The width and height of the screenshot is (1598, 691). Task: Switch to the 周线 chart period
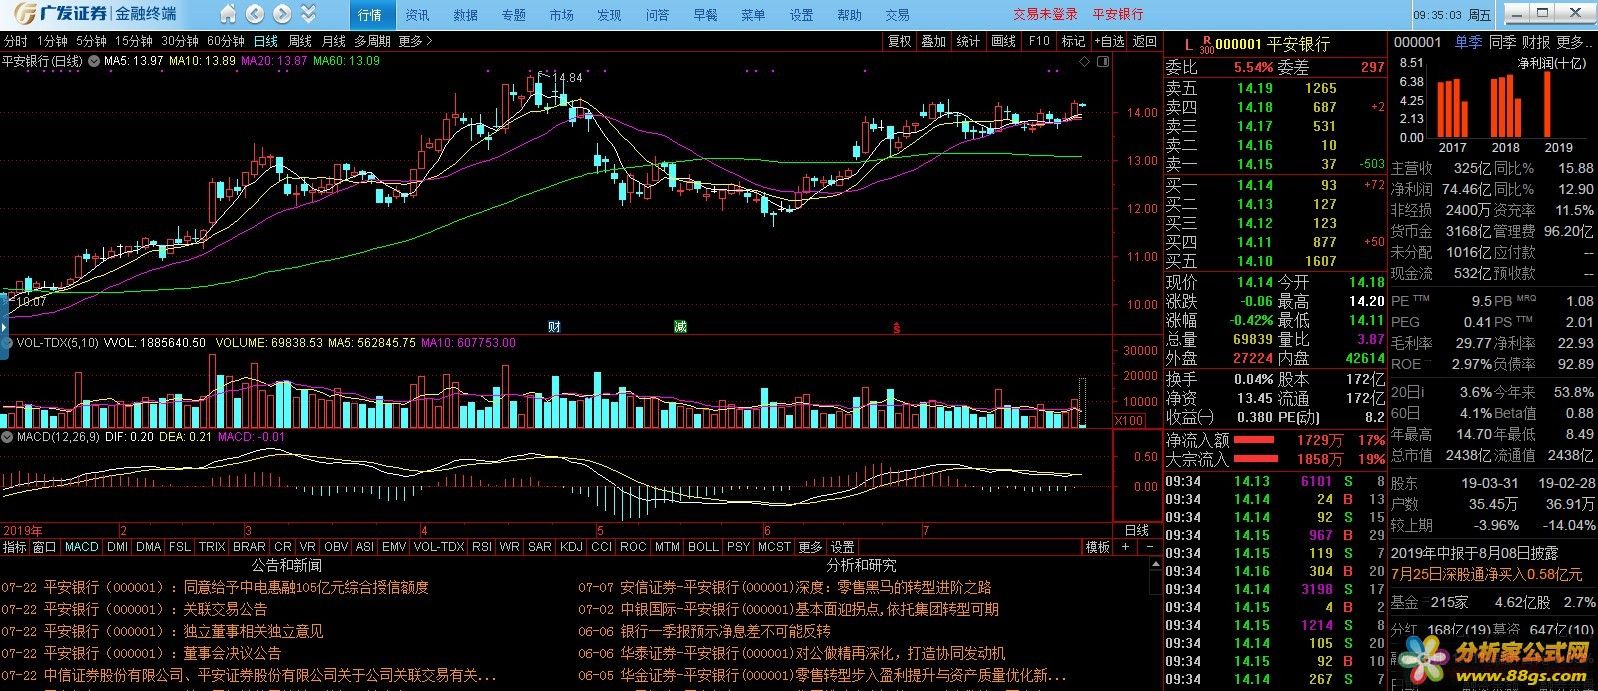300,42
